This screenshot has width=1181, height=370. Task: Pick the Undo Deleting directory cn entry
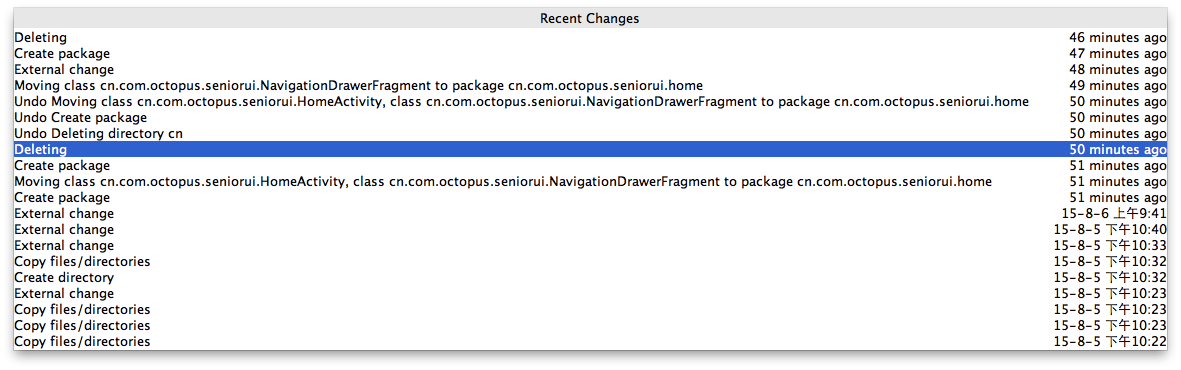590,133
